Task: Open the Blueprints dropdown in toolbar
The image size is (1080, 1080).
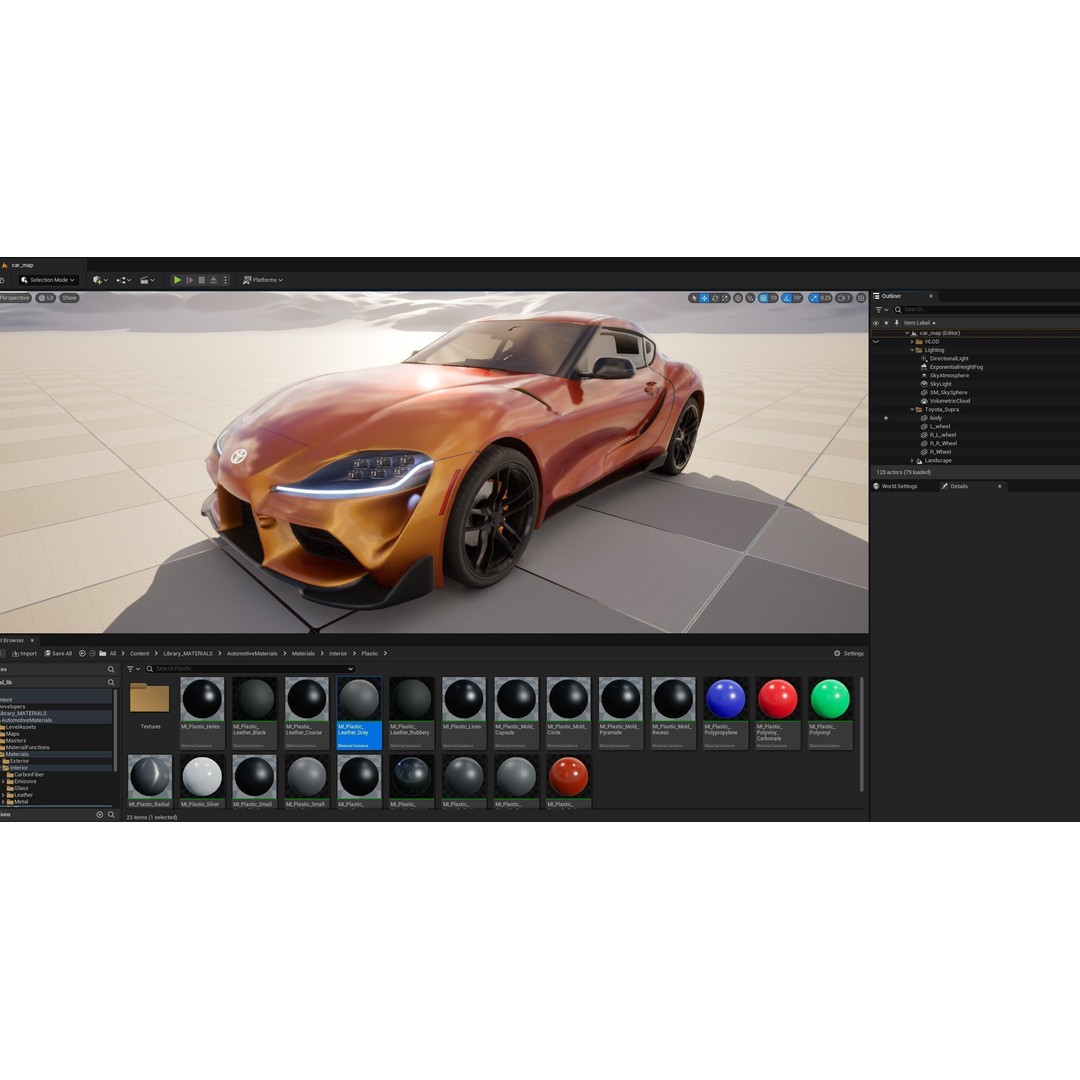Action: [123, 280]
